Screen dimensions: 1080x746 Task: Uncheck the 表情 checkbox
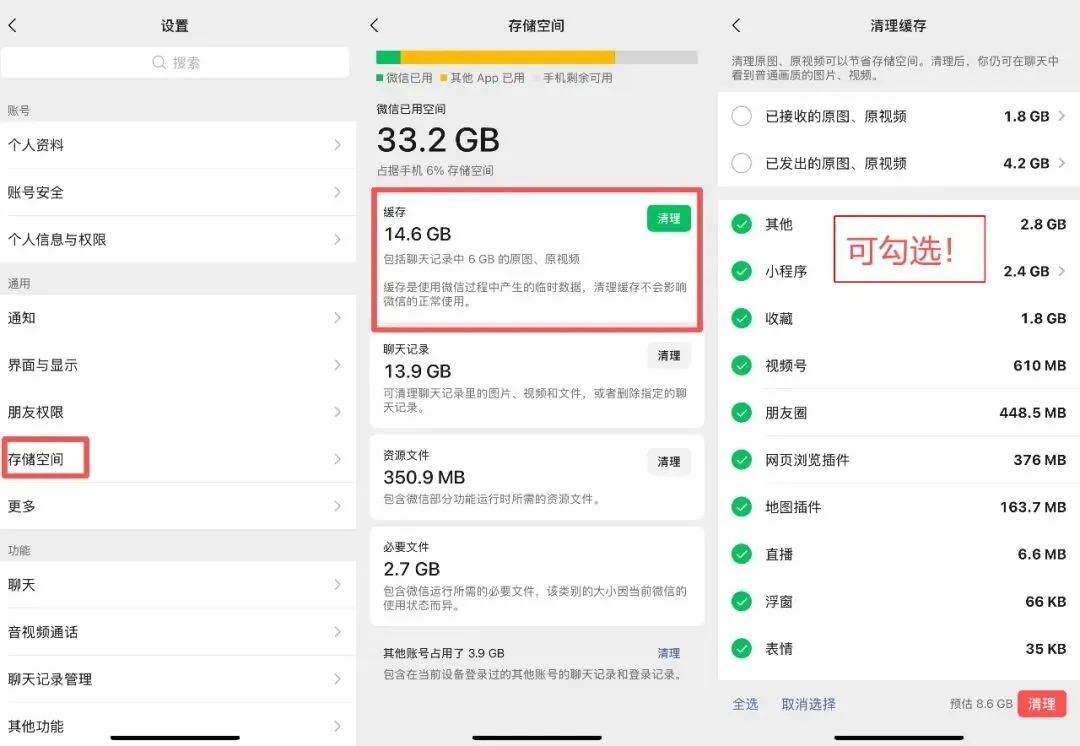[741, 648]
